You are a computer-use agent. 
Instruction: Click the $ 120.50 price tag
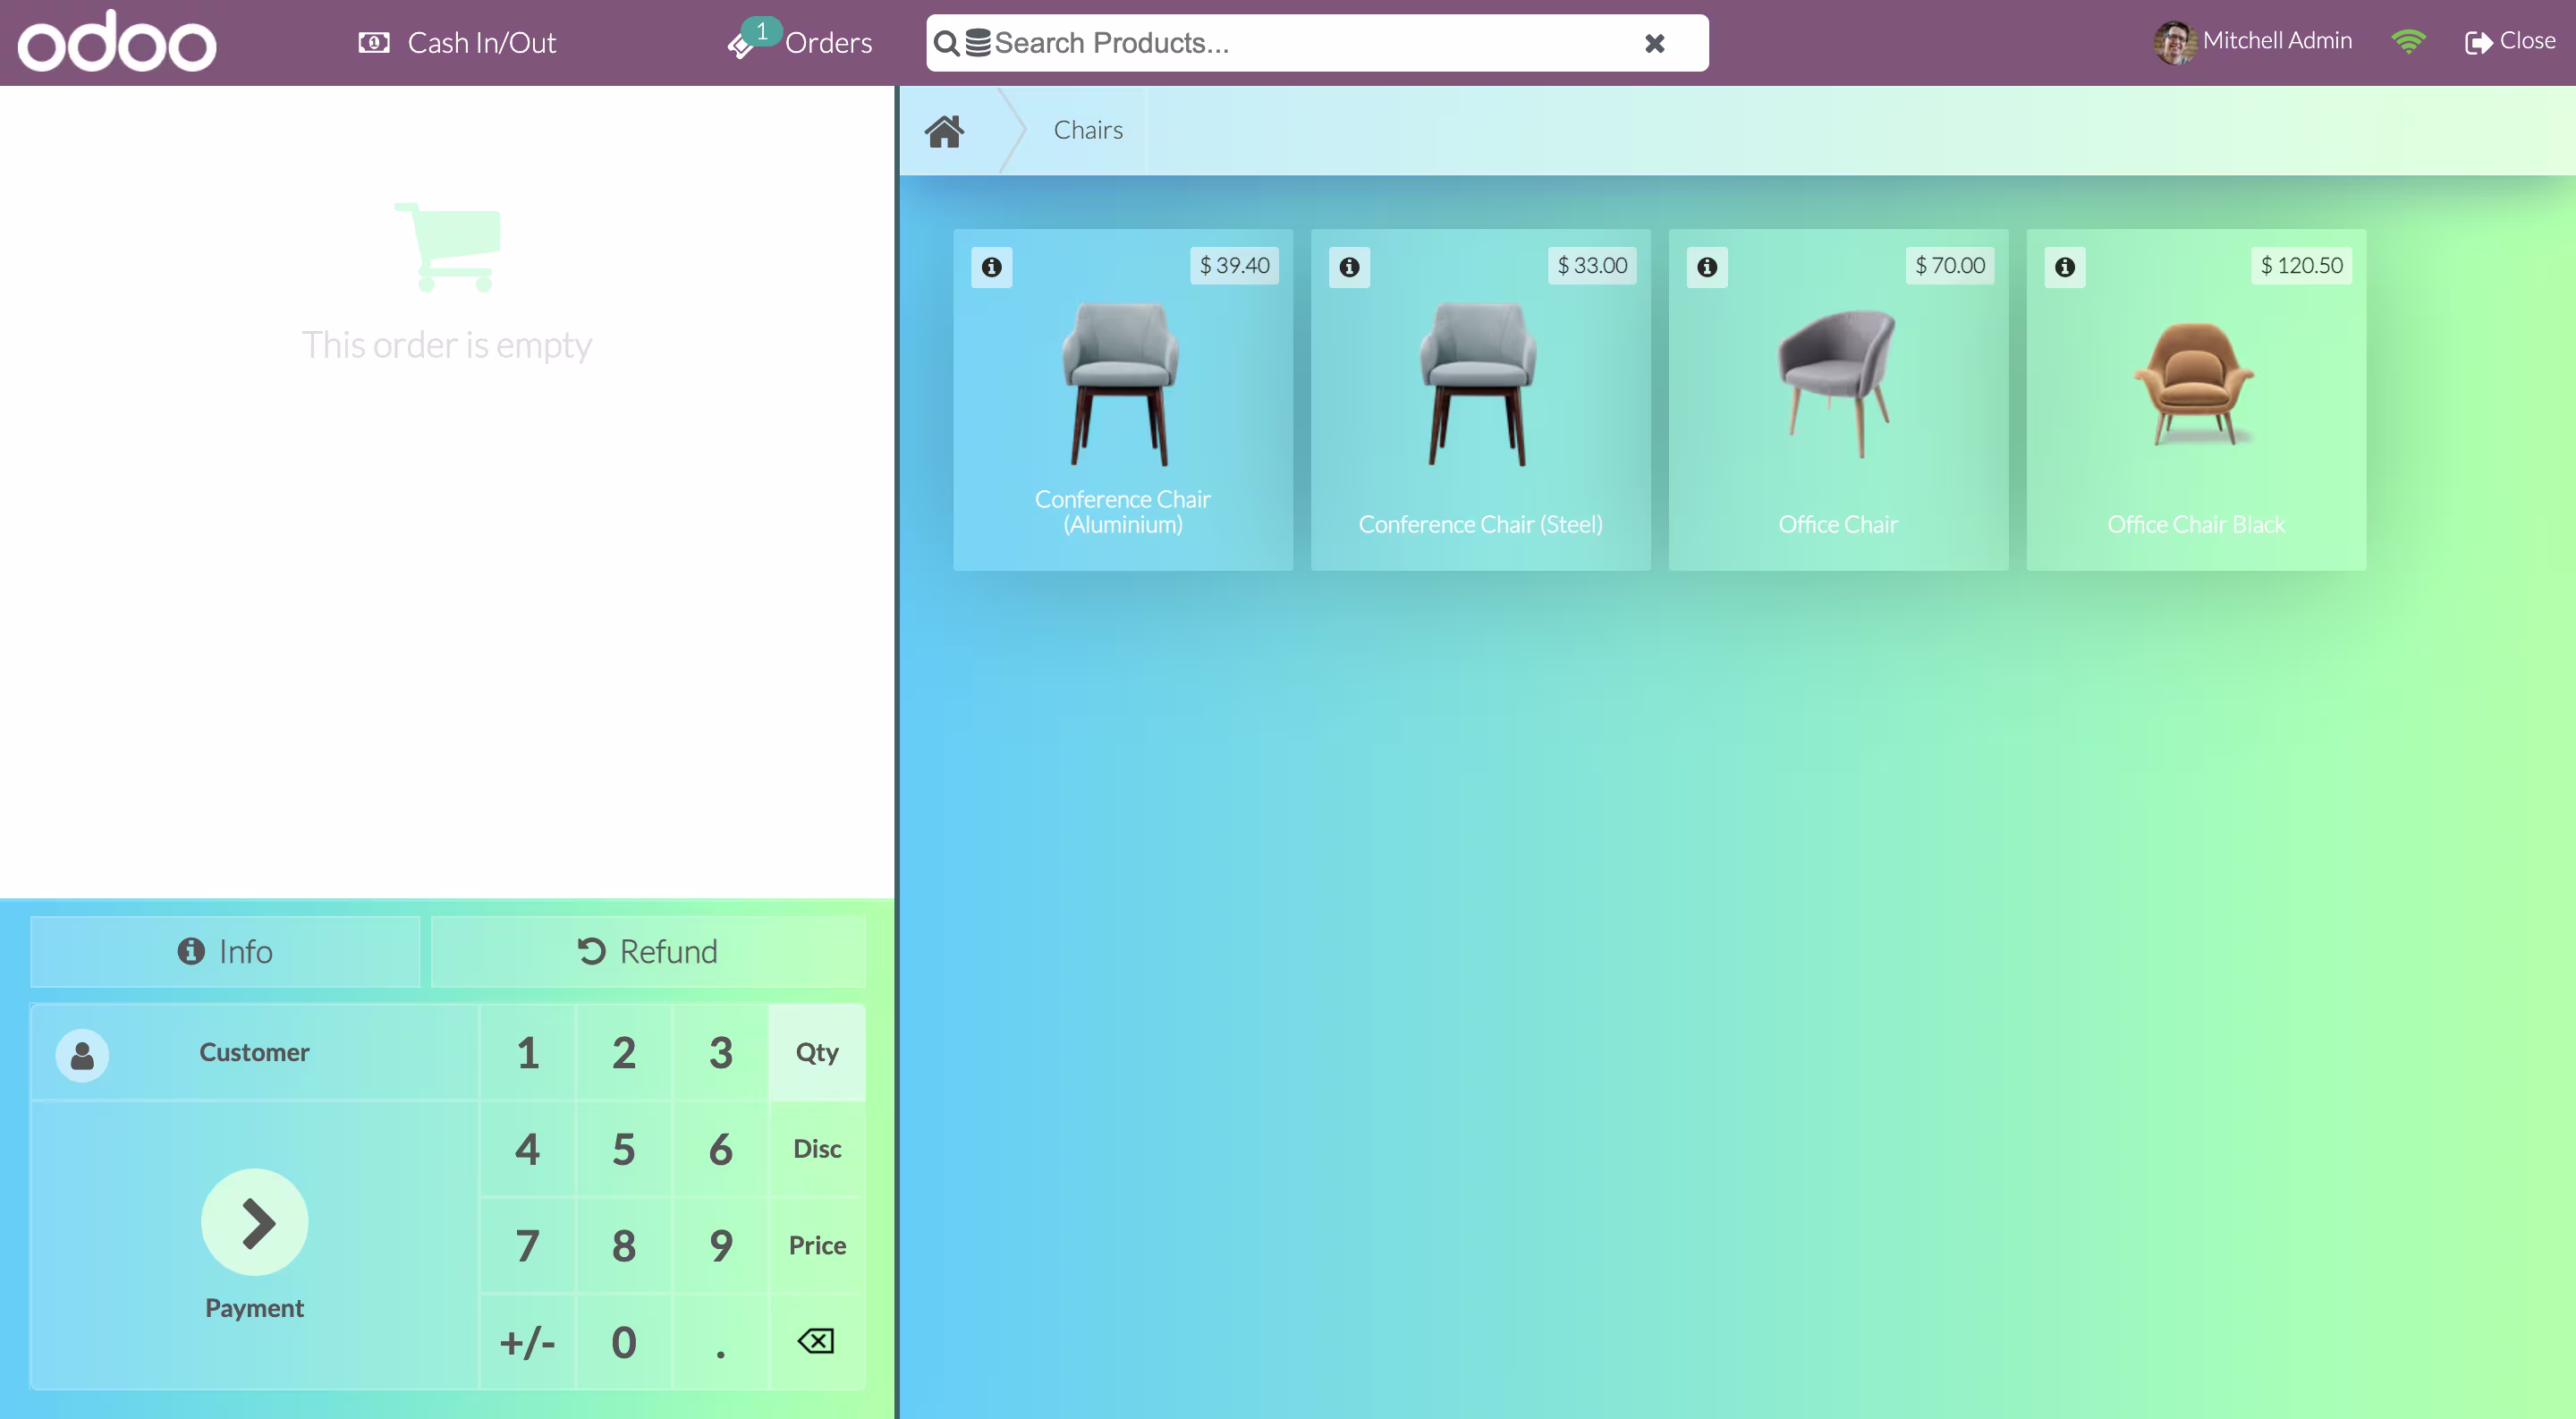pos(2301,266)
